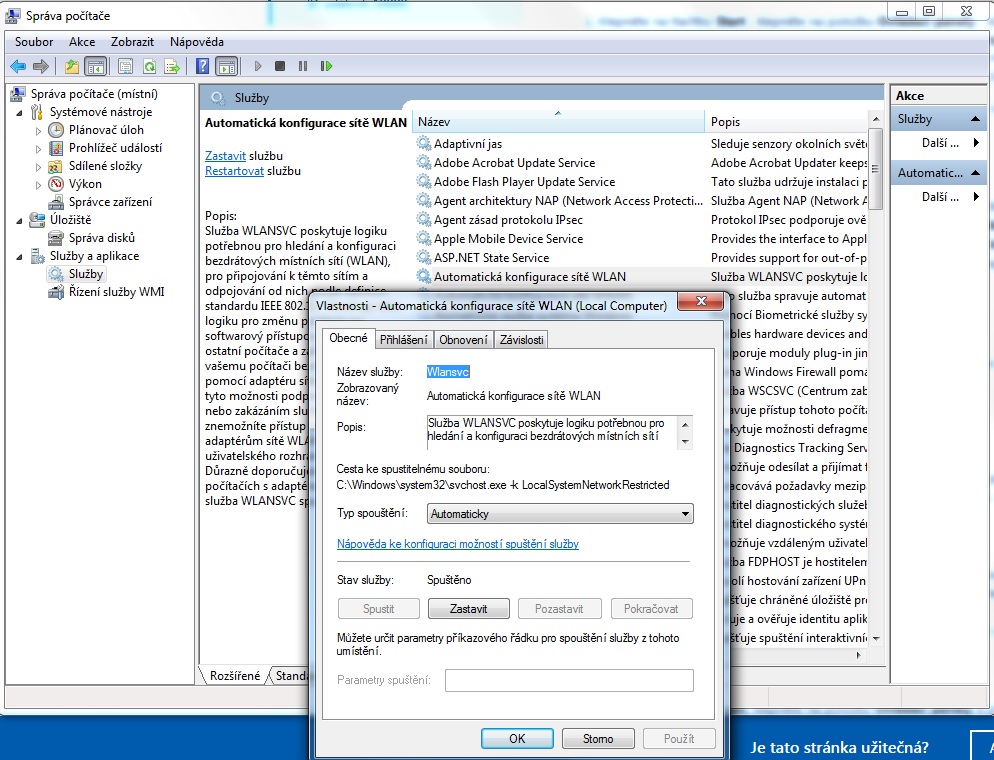Click the Správce zařízení icon

[x=56, y=202]
